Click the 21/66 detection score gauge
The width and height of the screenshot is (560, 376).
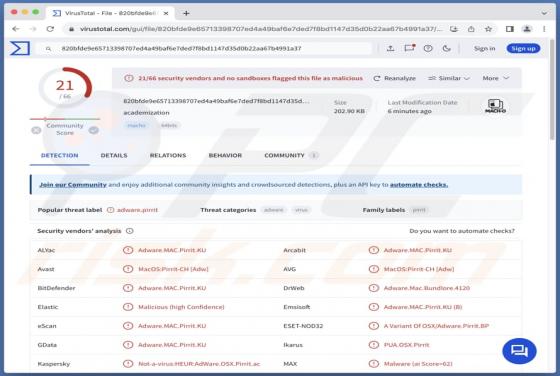pyautogui.click(x=65, y=88)
